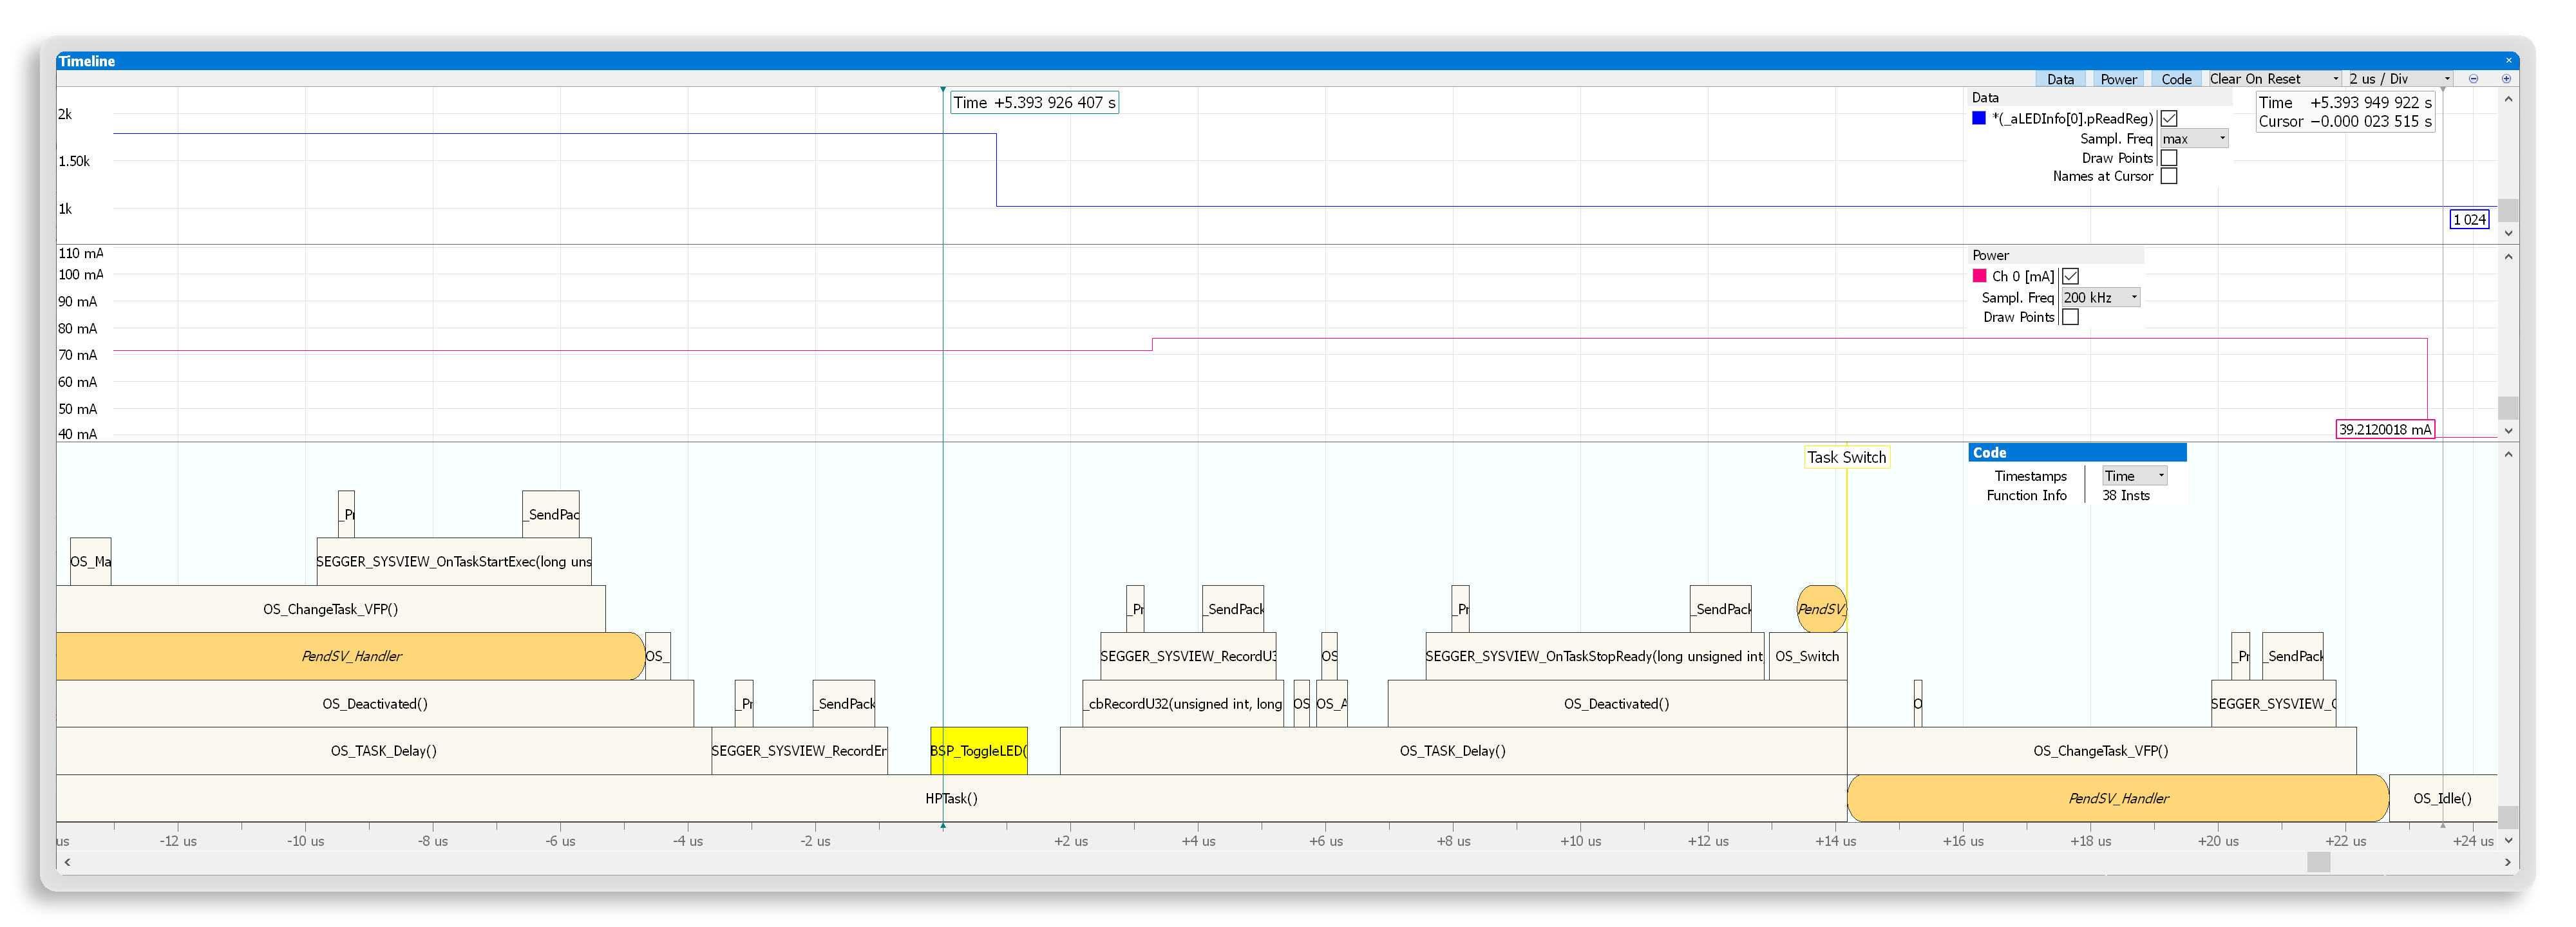2576x927 pixels.
Task: Click the pink Ch 0 color swatch
Action: click(x=1979, y=276)
